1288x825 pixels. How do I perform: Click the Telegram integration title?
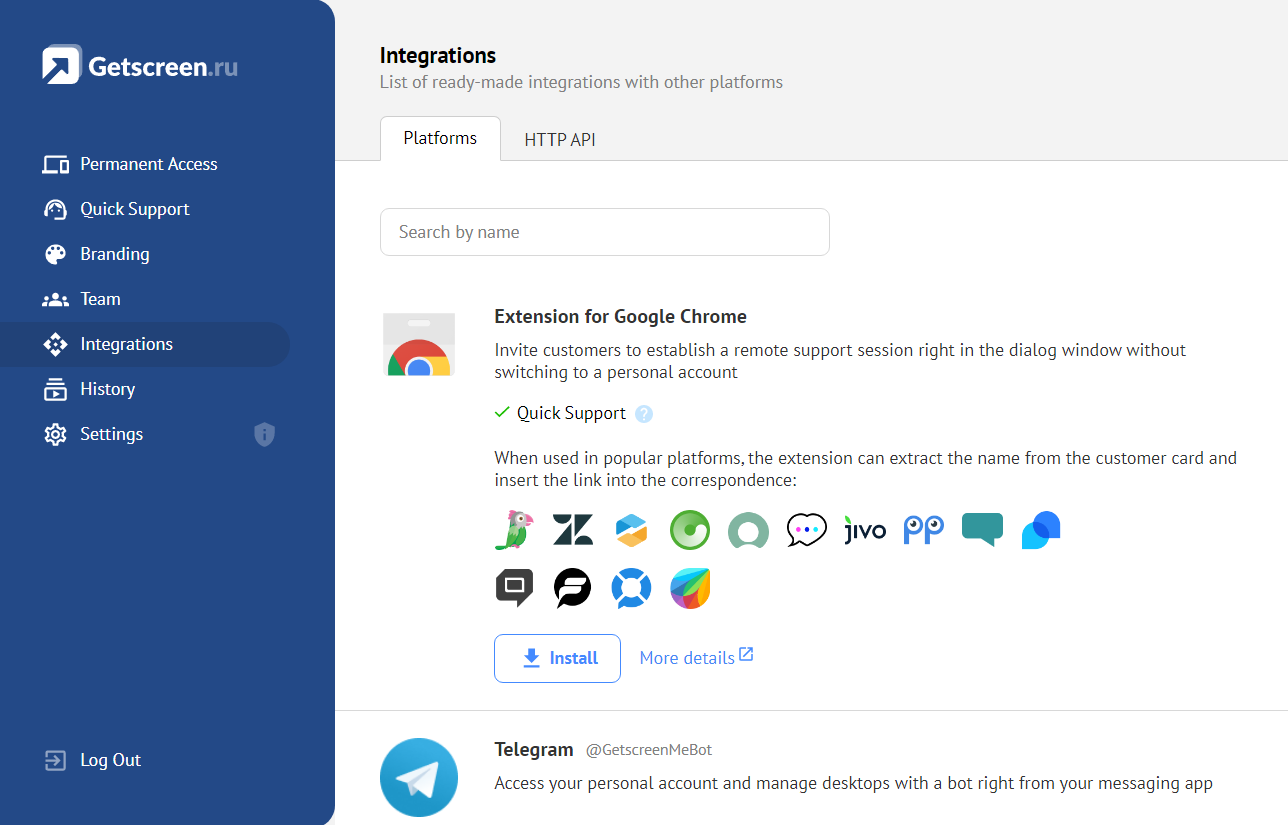tap(534, 749)
